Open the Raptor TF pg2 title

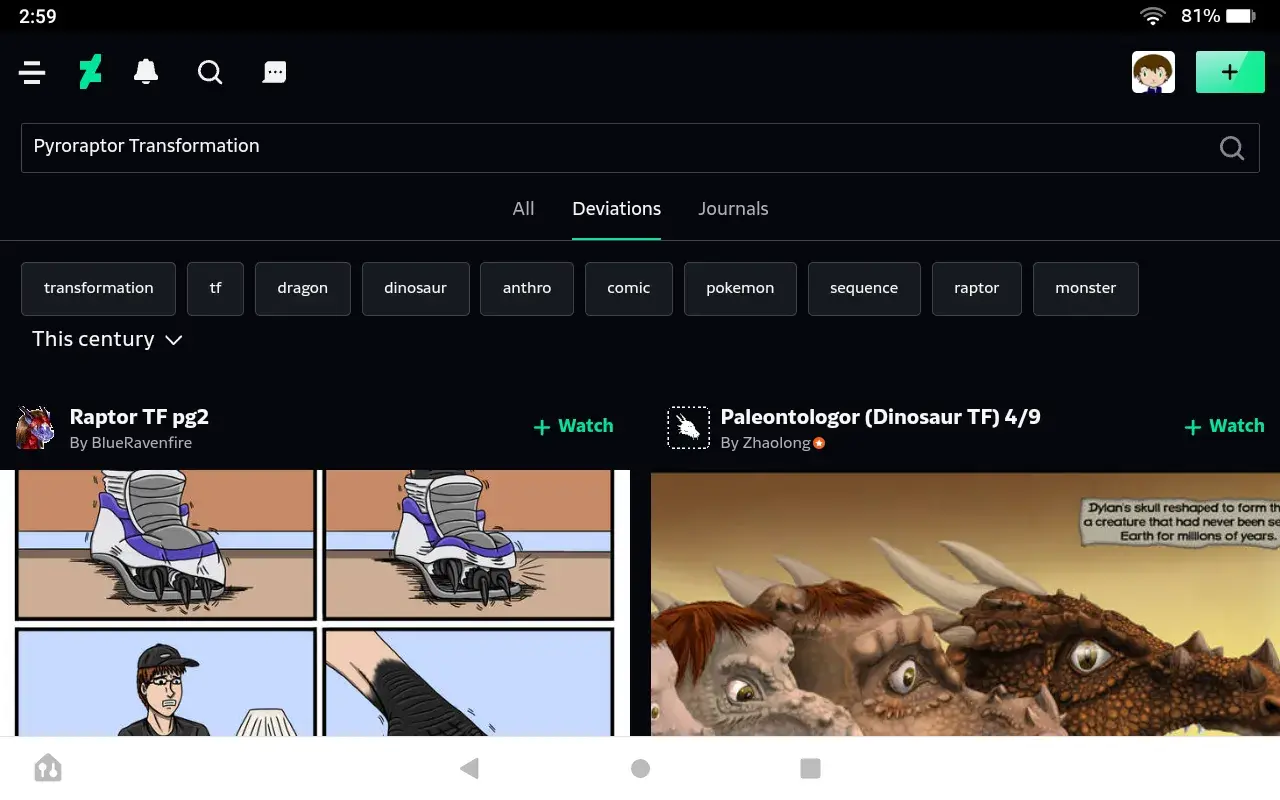(139, 417)
